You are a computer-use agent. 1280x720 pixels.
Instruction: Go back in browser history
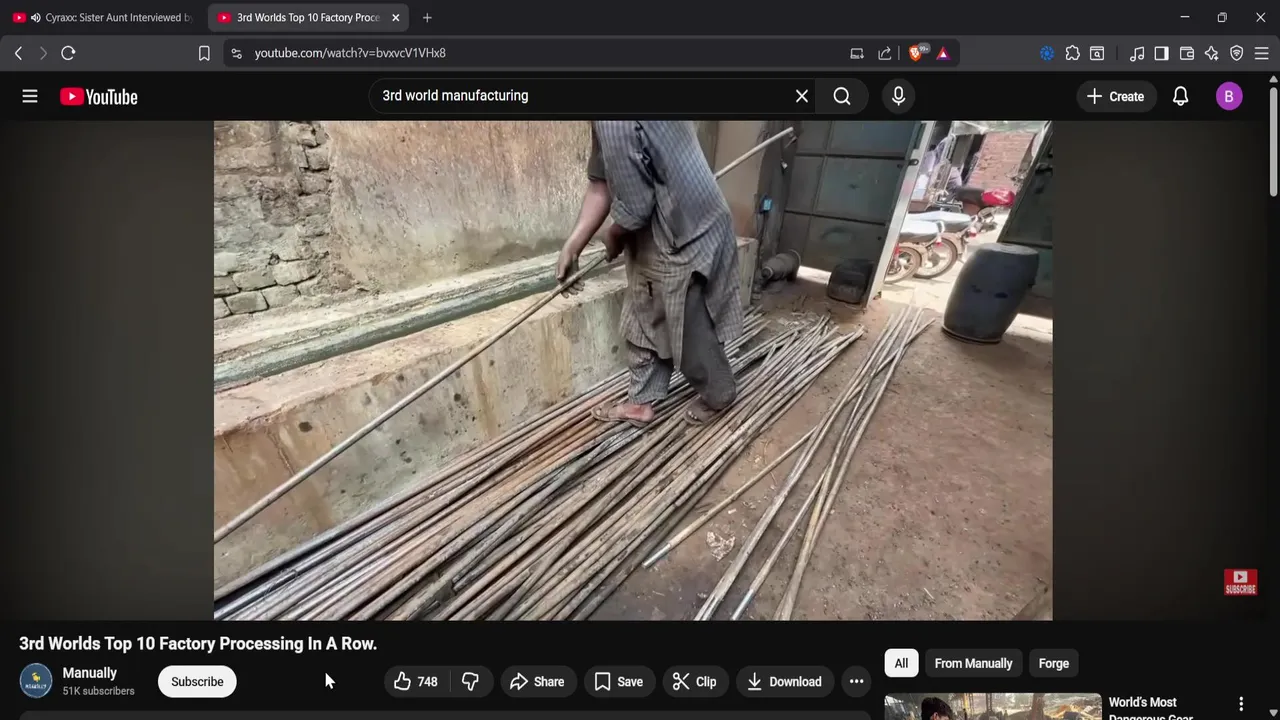(18, 53)
